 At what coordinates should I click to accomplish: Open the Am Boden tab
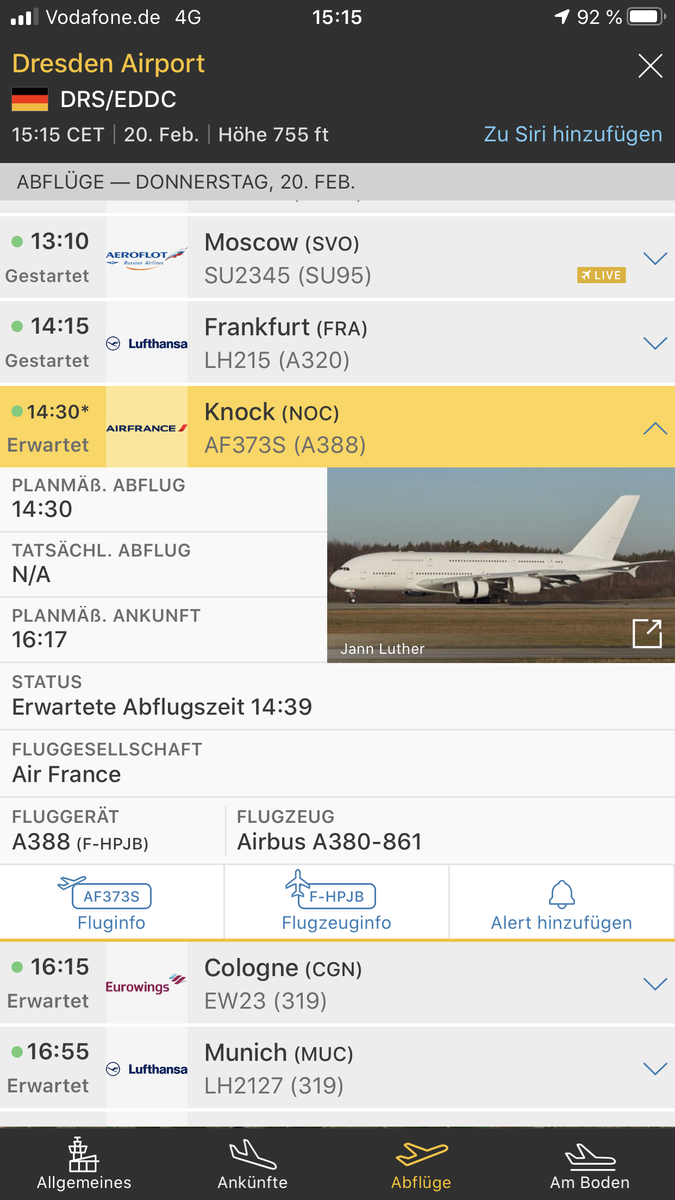pyautogui.click(x=590, y=1164)
